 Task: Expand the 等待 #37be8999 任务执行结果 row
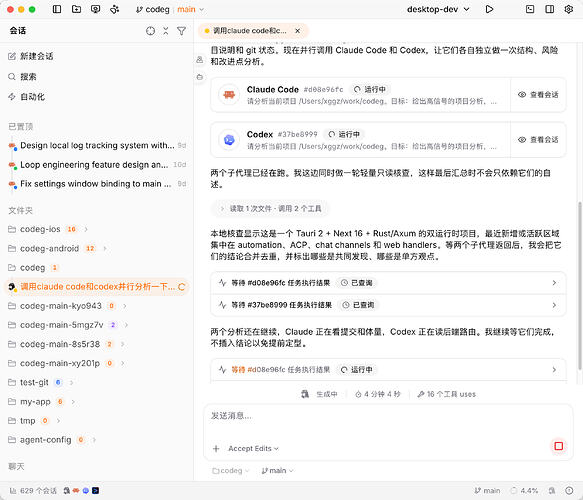click(x=388, y=305)
